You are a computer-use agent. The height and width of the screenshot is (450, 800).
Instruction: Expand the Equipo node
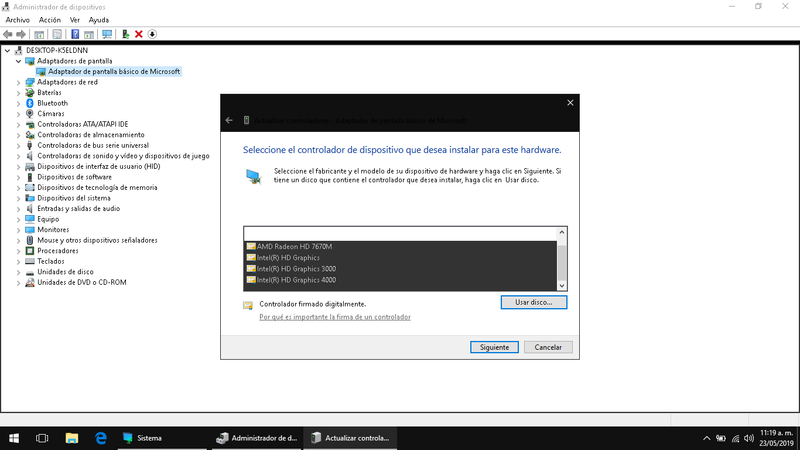(18, 219)
